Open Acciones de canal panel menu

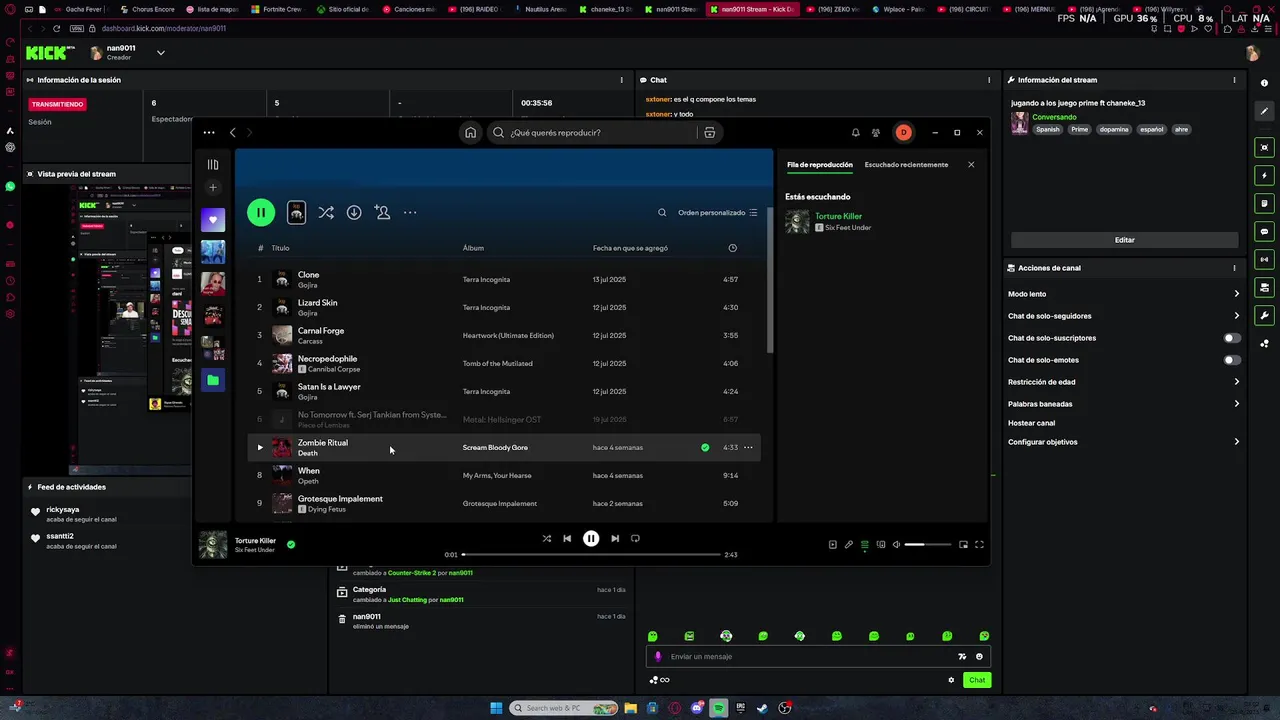click(1234, 268)
